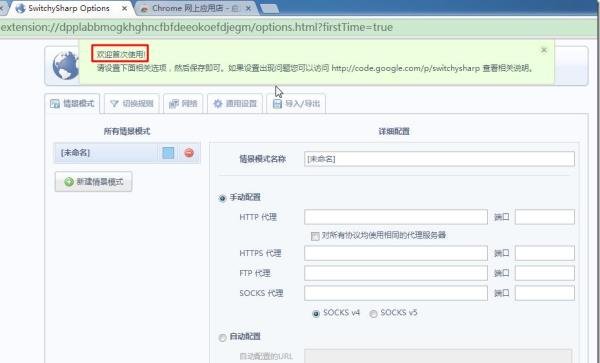Open the 网络 tab
The image size is (600, 363).
[183, 104]
